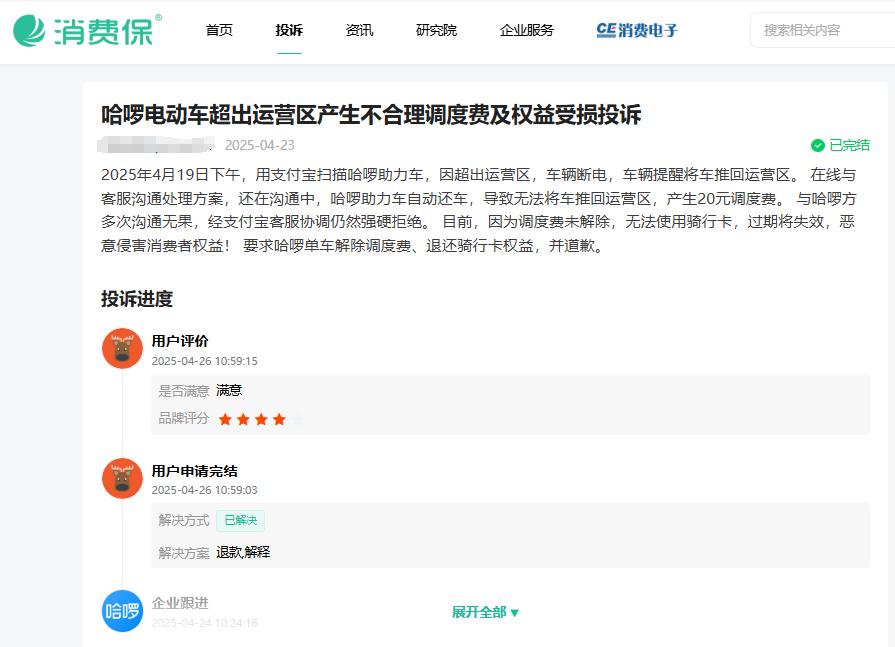The image size is (895, 647).
Task: Click timestamp 2025-04-26 10:59:03
Action: point(204,490)
